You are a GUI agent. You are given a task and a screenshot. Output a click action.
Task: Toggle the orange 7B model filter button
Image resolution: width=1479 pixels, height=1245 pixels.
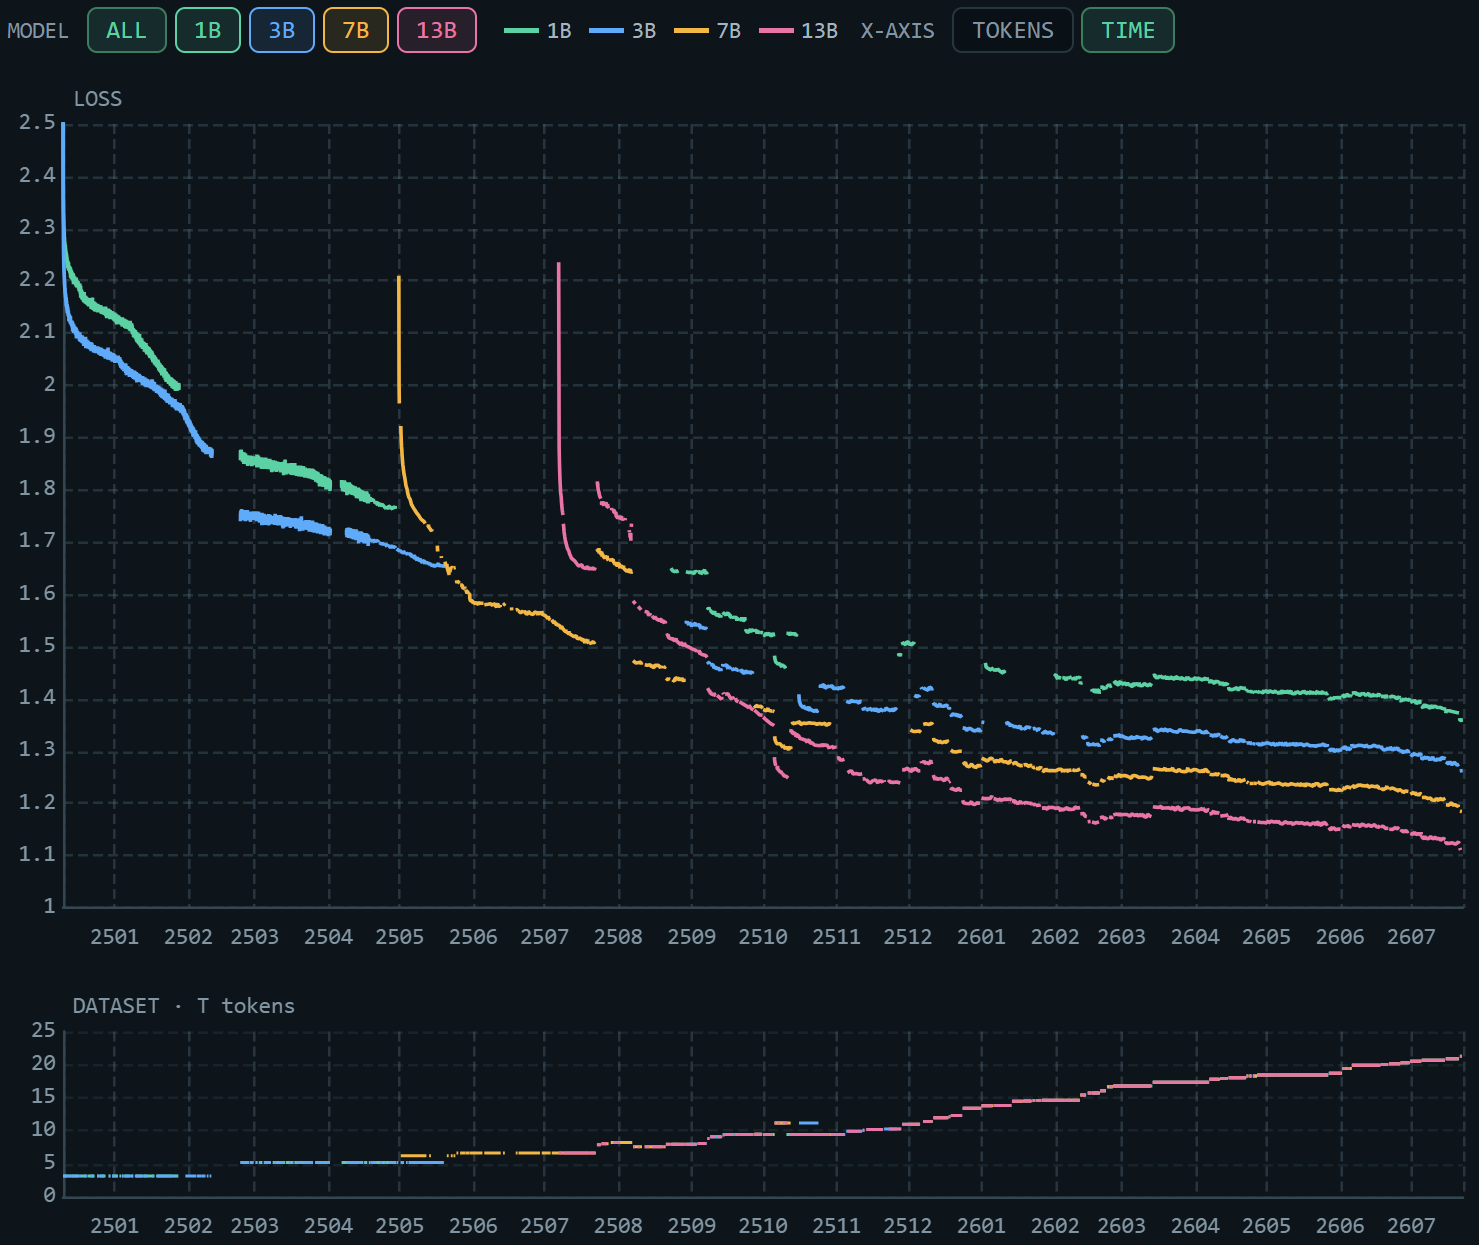click(x=356, y=30)
